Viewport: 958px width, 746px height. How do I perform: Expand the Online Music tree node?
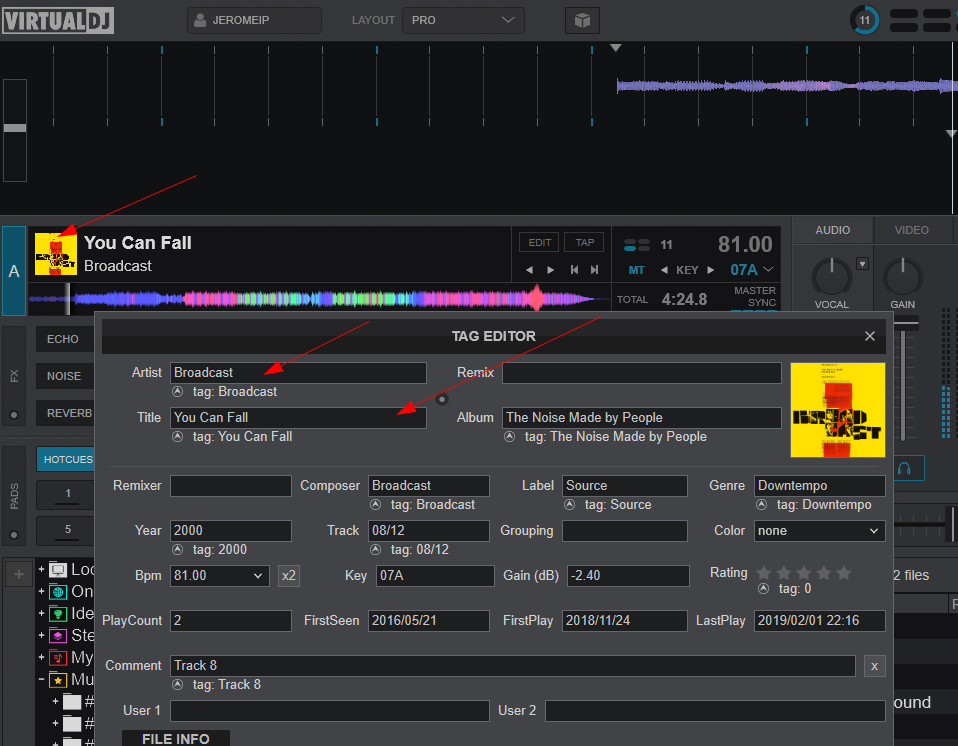pos(42,591)
